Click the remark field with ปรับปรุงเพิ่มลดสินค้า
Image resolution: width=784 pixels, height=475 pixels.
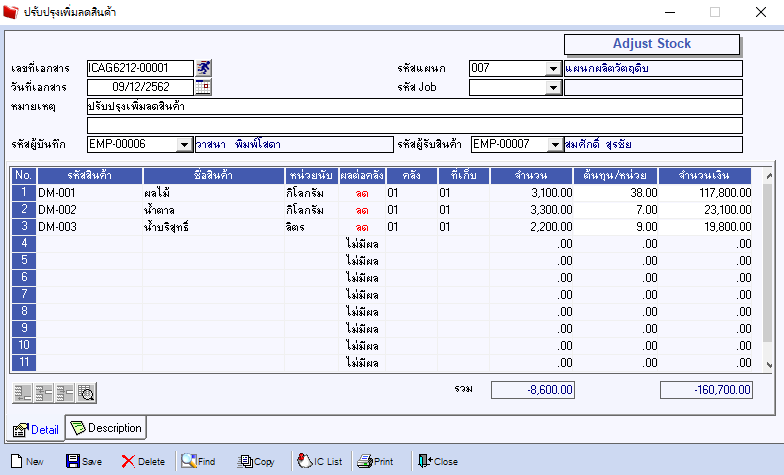click(414, 106)
